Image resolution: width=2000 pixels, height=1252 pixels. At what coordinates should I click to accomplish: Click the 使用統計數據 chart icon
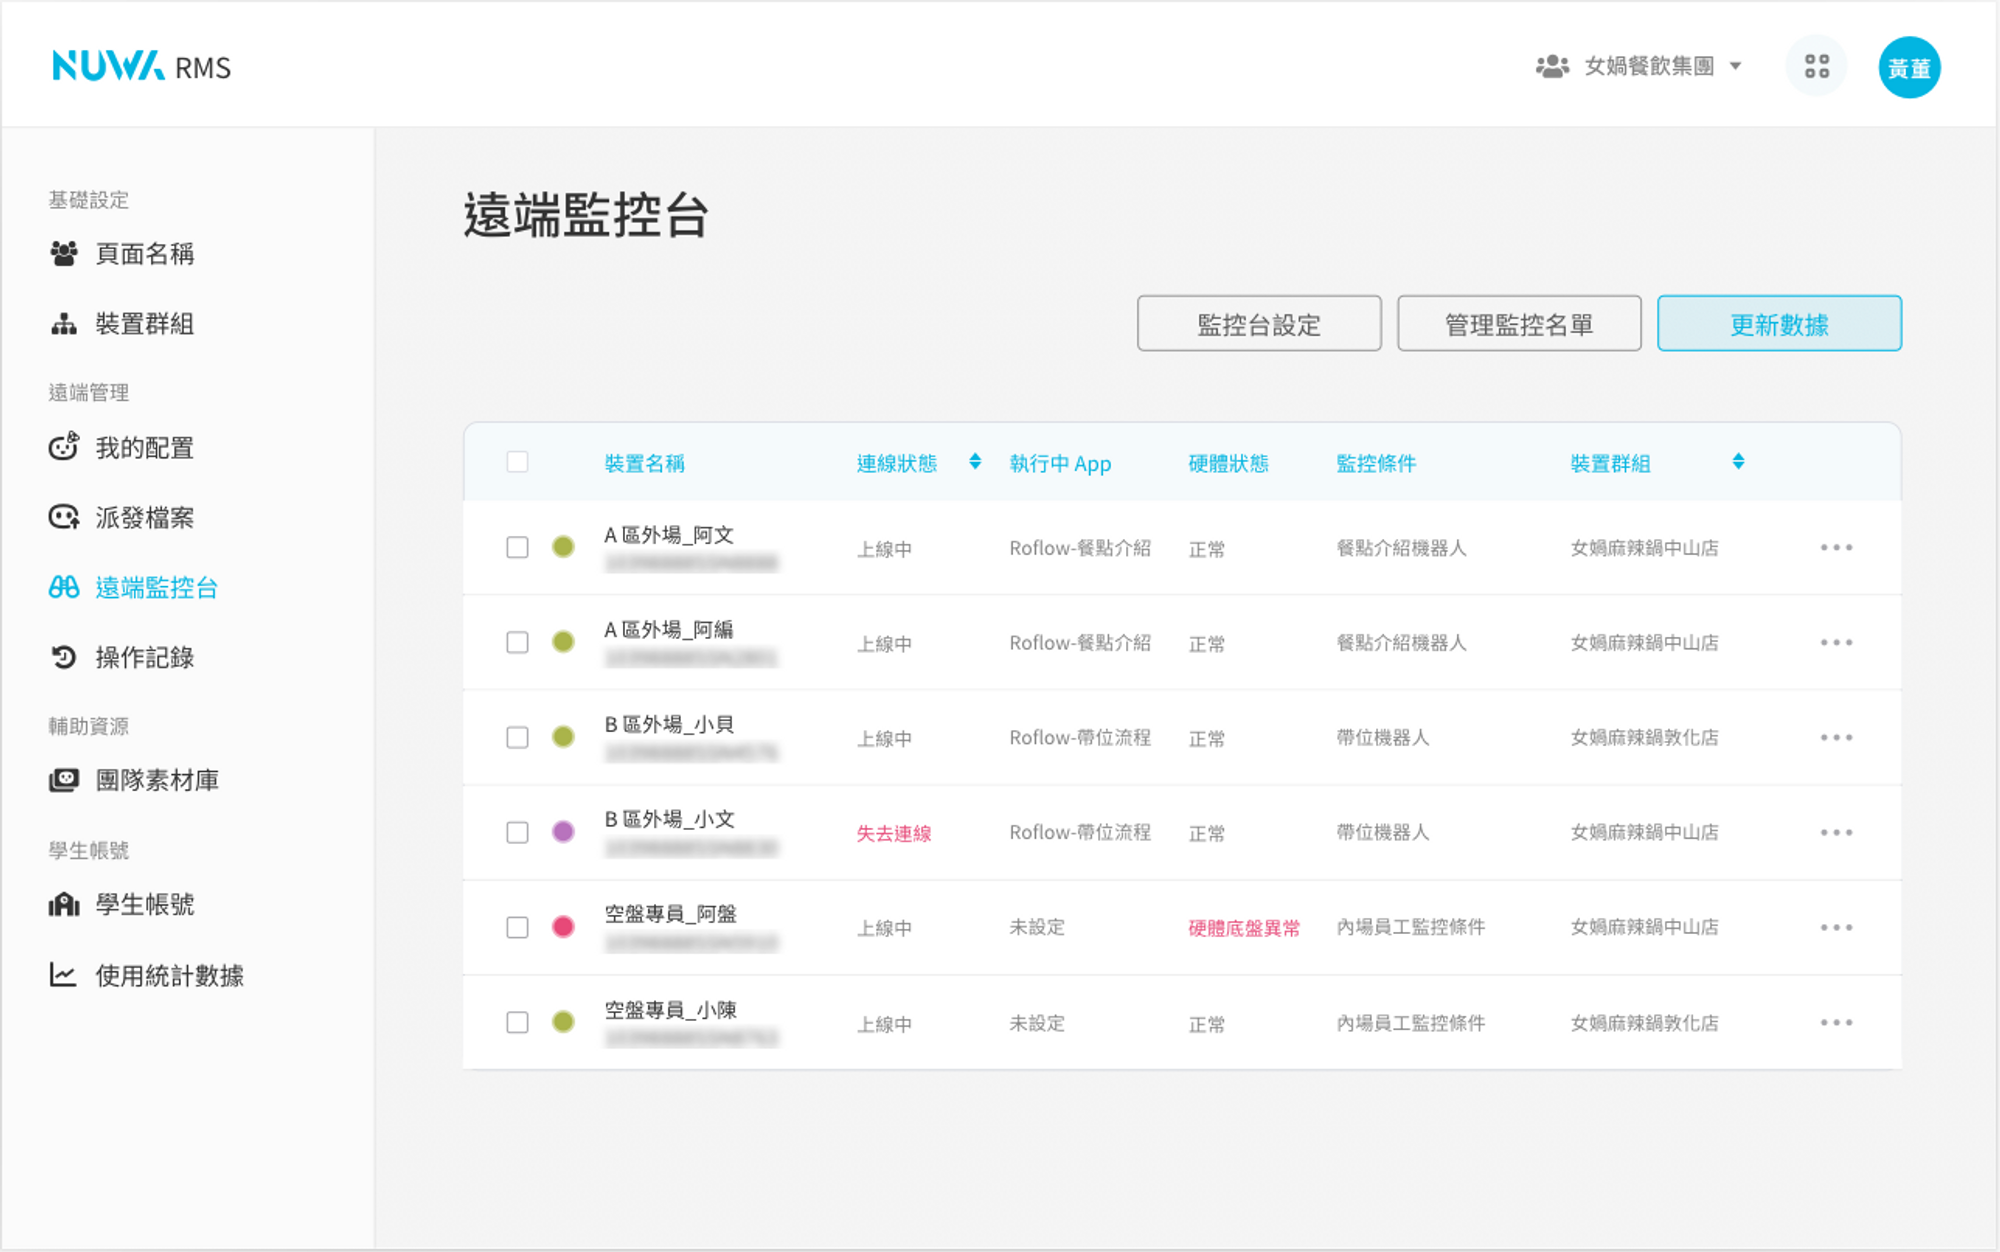(64, 975)
